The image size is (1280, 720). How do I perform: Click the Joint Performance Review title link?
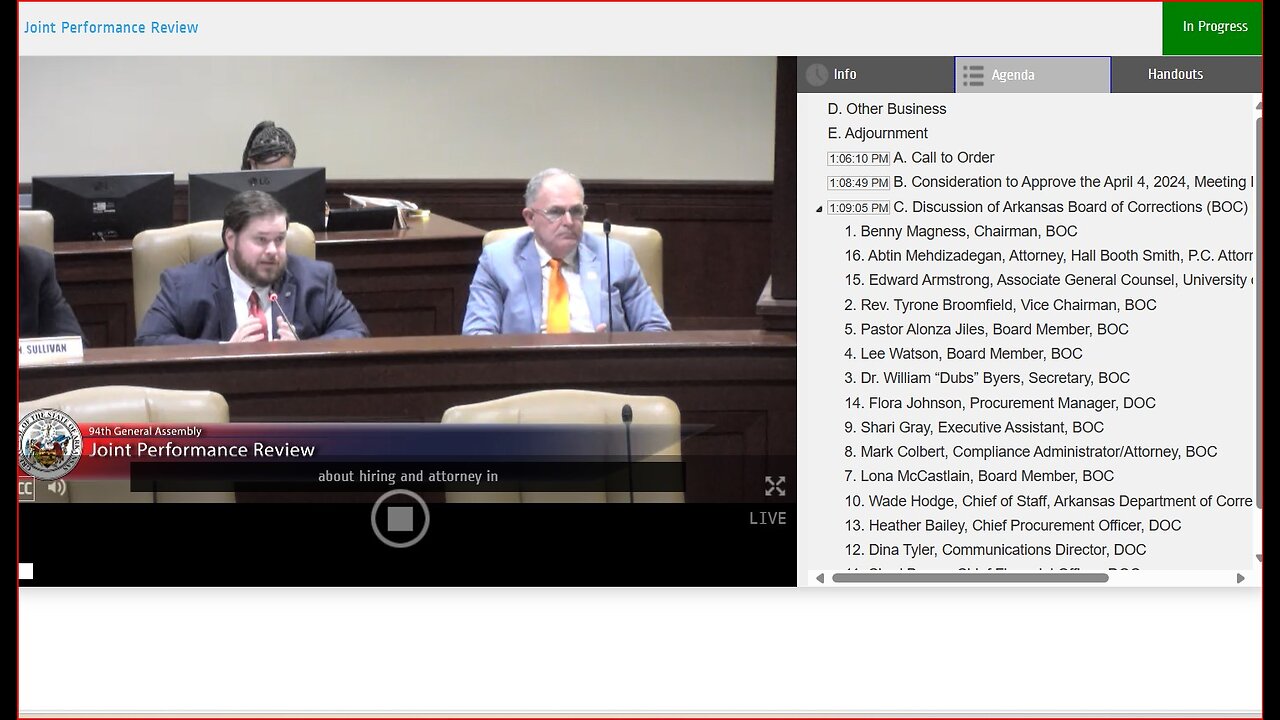coord(111,27)
